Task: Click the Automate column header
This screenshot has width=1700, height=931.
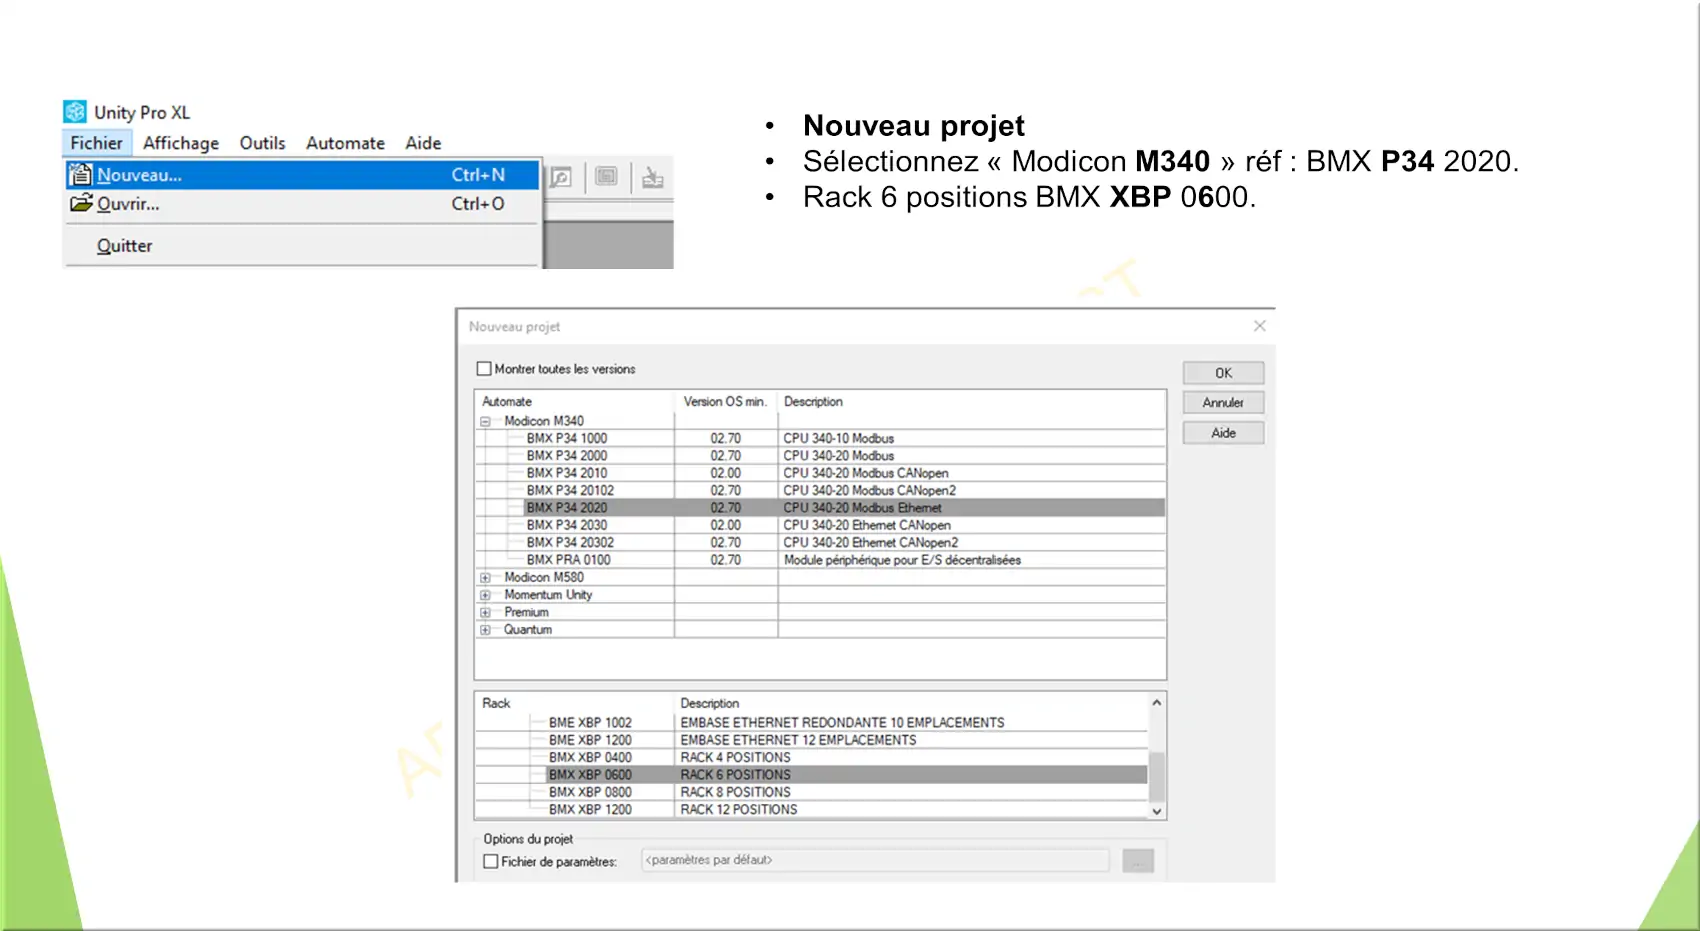Action: pos(507,401)
